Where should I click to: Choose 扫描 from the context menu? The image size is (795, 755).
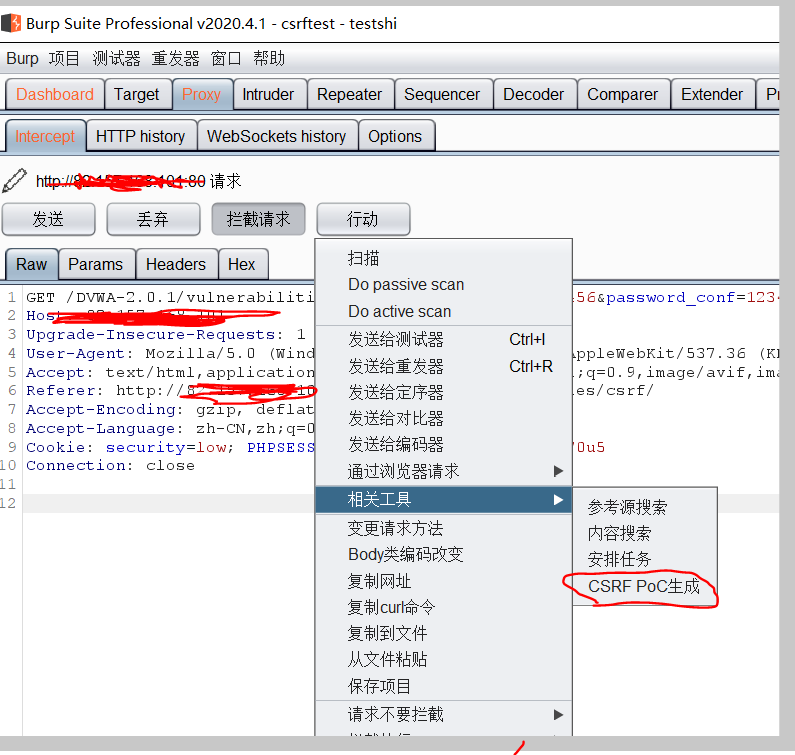(444, 258)
